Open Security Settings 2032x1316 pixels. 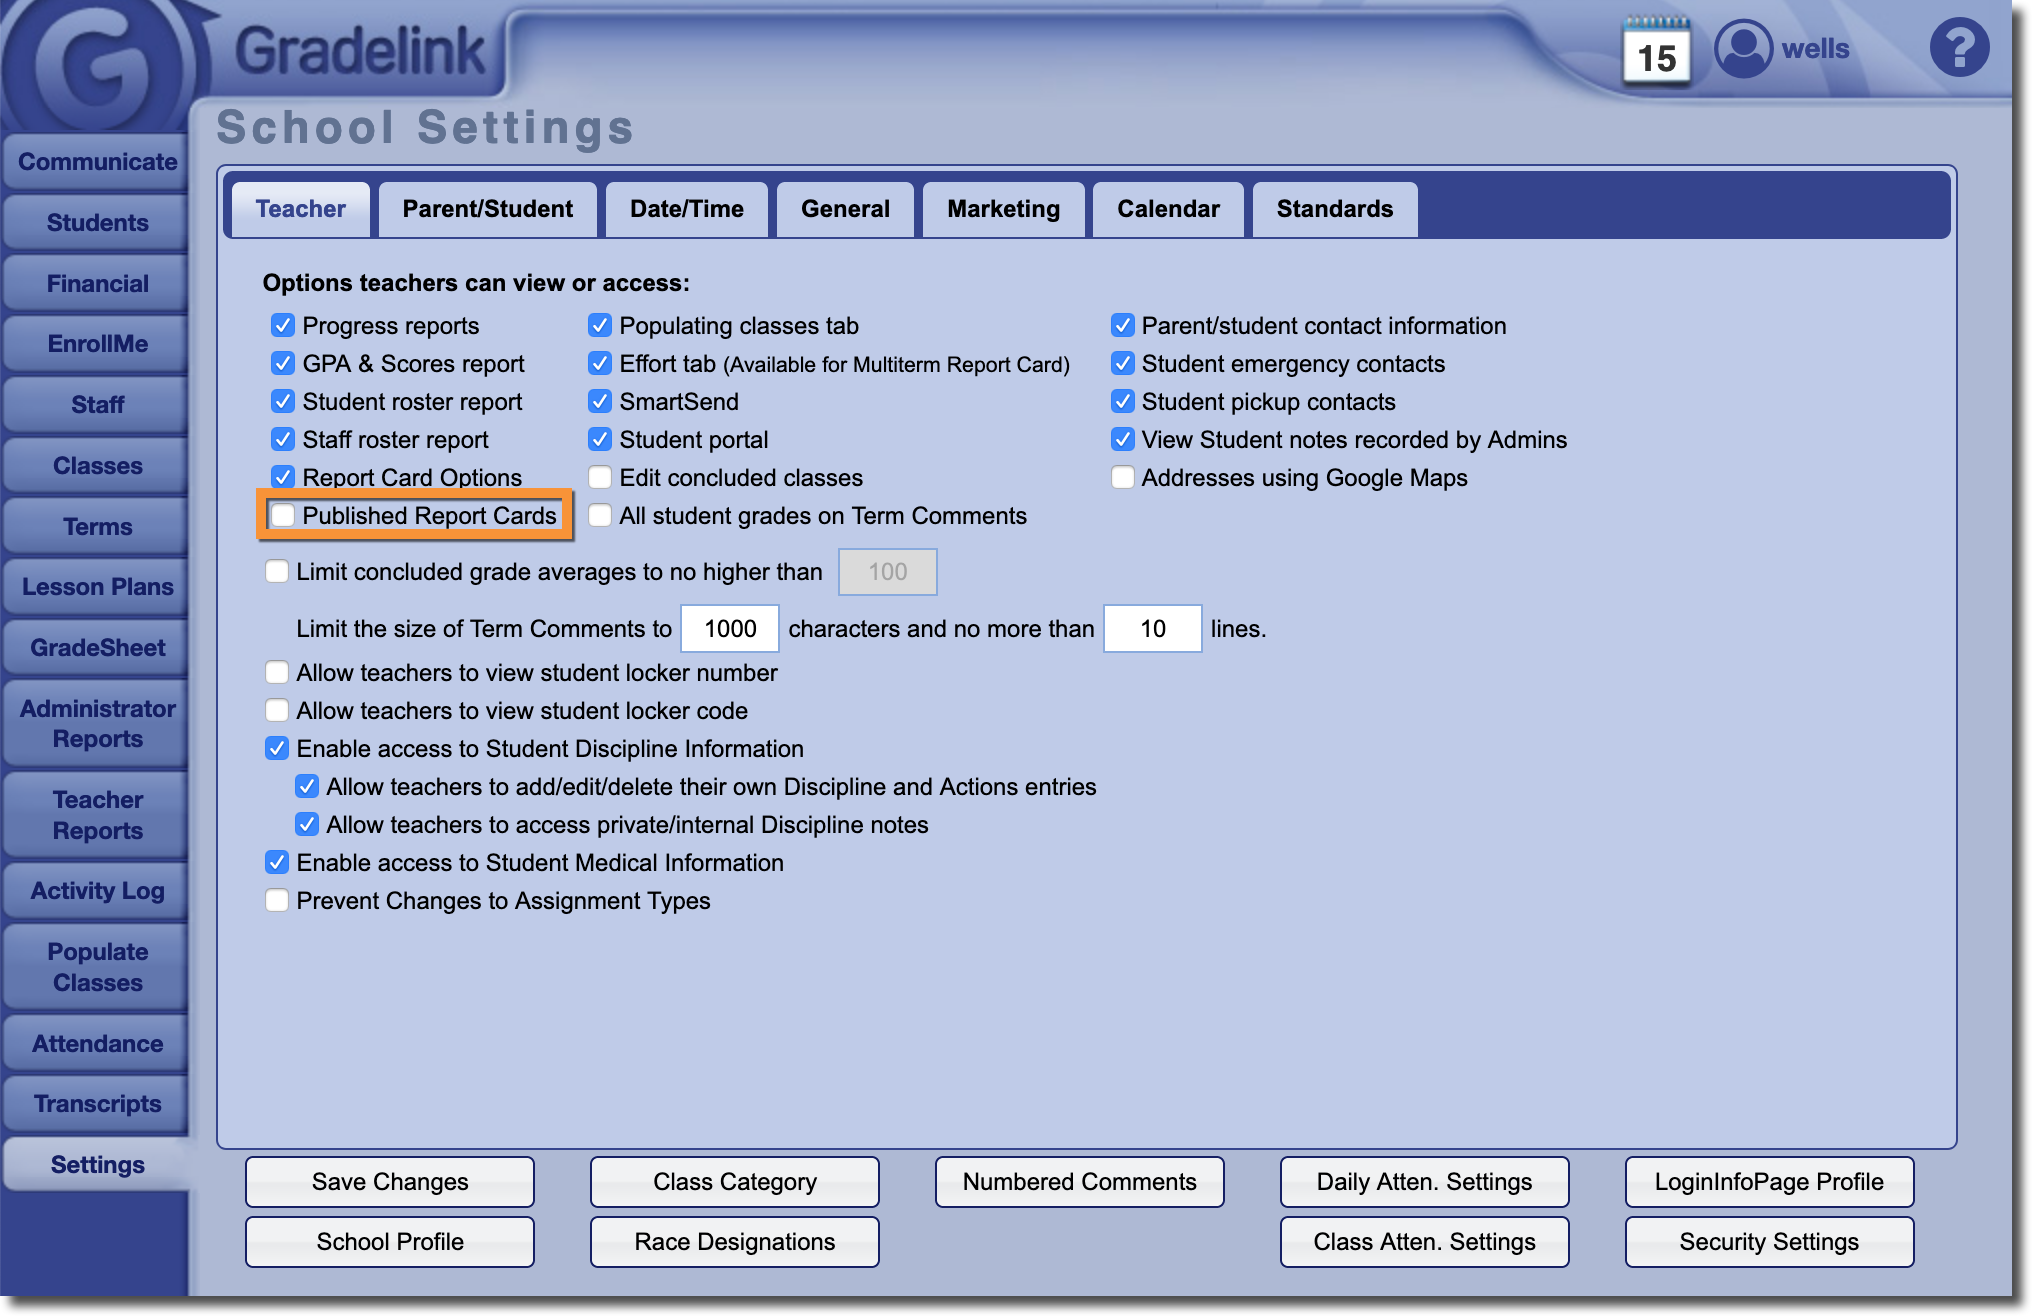pos(1769,1242)
